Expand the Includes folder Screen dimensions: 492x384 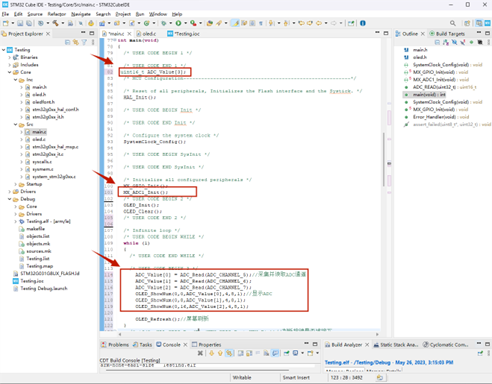[x=10, y=65]
